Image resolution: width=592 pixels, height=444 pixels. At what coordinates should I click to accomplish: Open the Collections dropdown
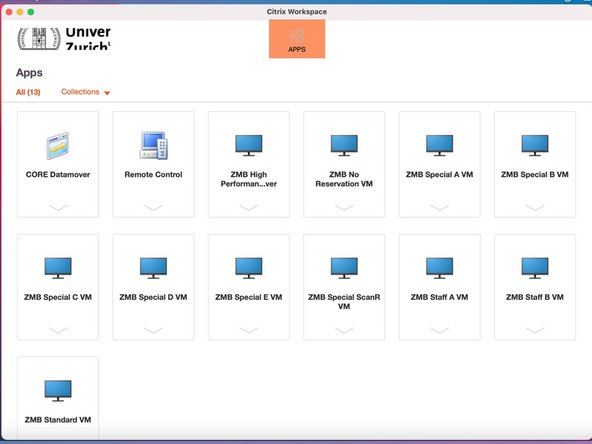(85, 92)
